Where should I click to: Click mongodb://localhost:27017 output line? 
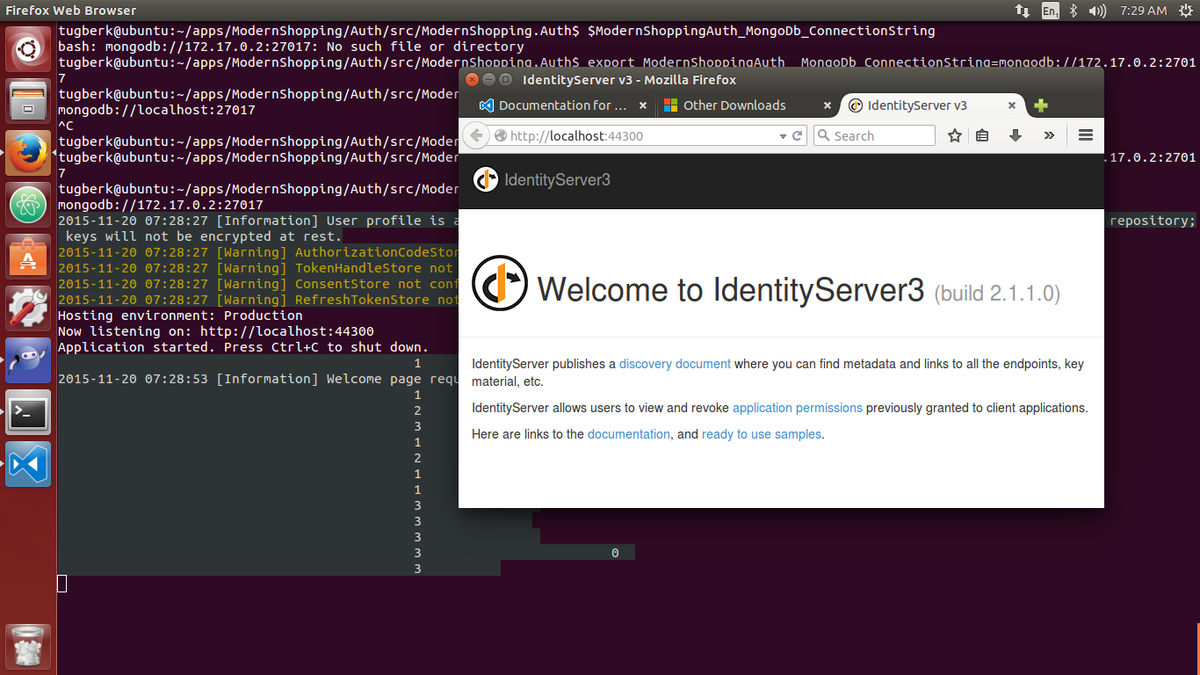click(x=157, y=110)
